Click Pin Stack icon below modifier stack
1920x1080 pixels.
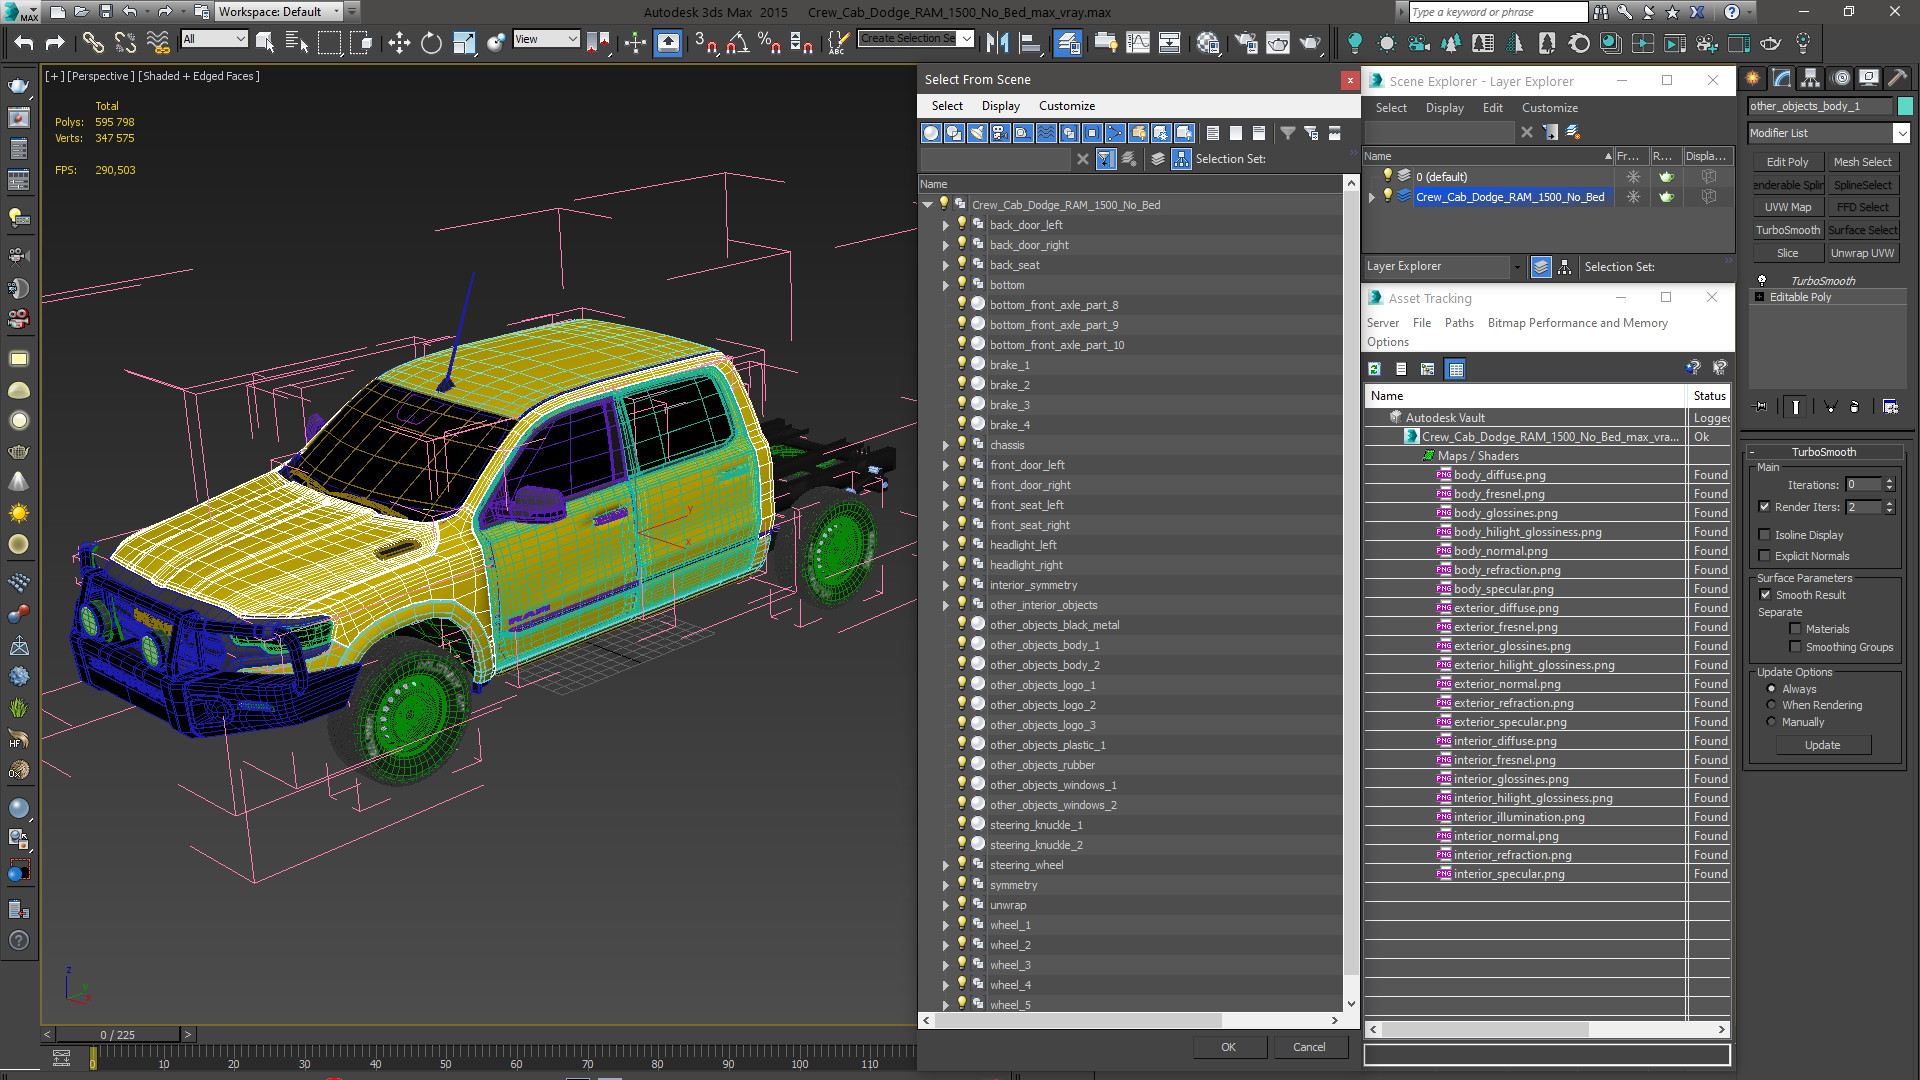[1761, 406]
